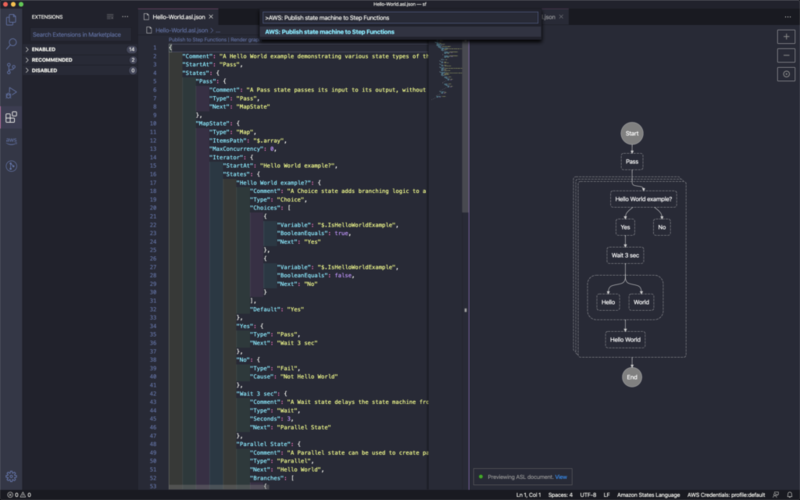Click Search Extensions in Marketplace field

(81, 35)
